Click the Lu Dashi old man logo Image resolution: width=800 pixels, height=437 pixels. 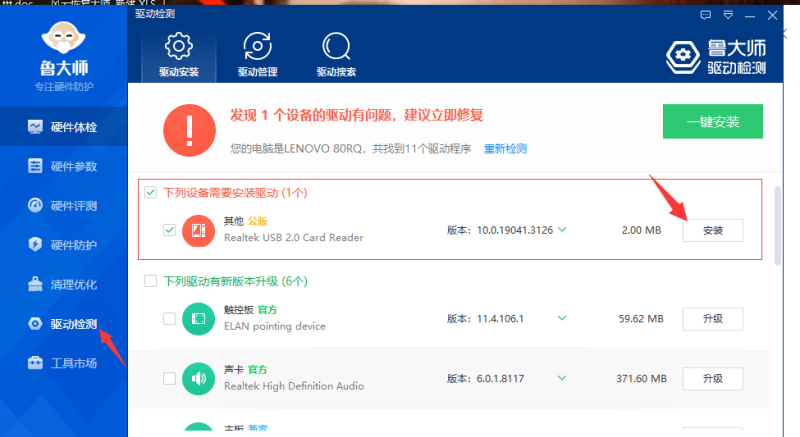pos(63,37)
